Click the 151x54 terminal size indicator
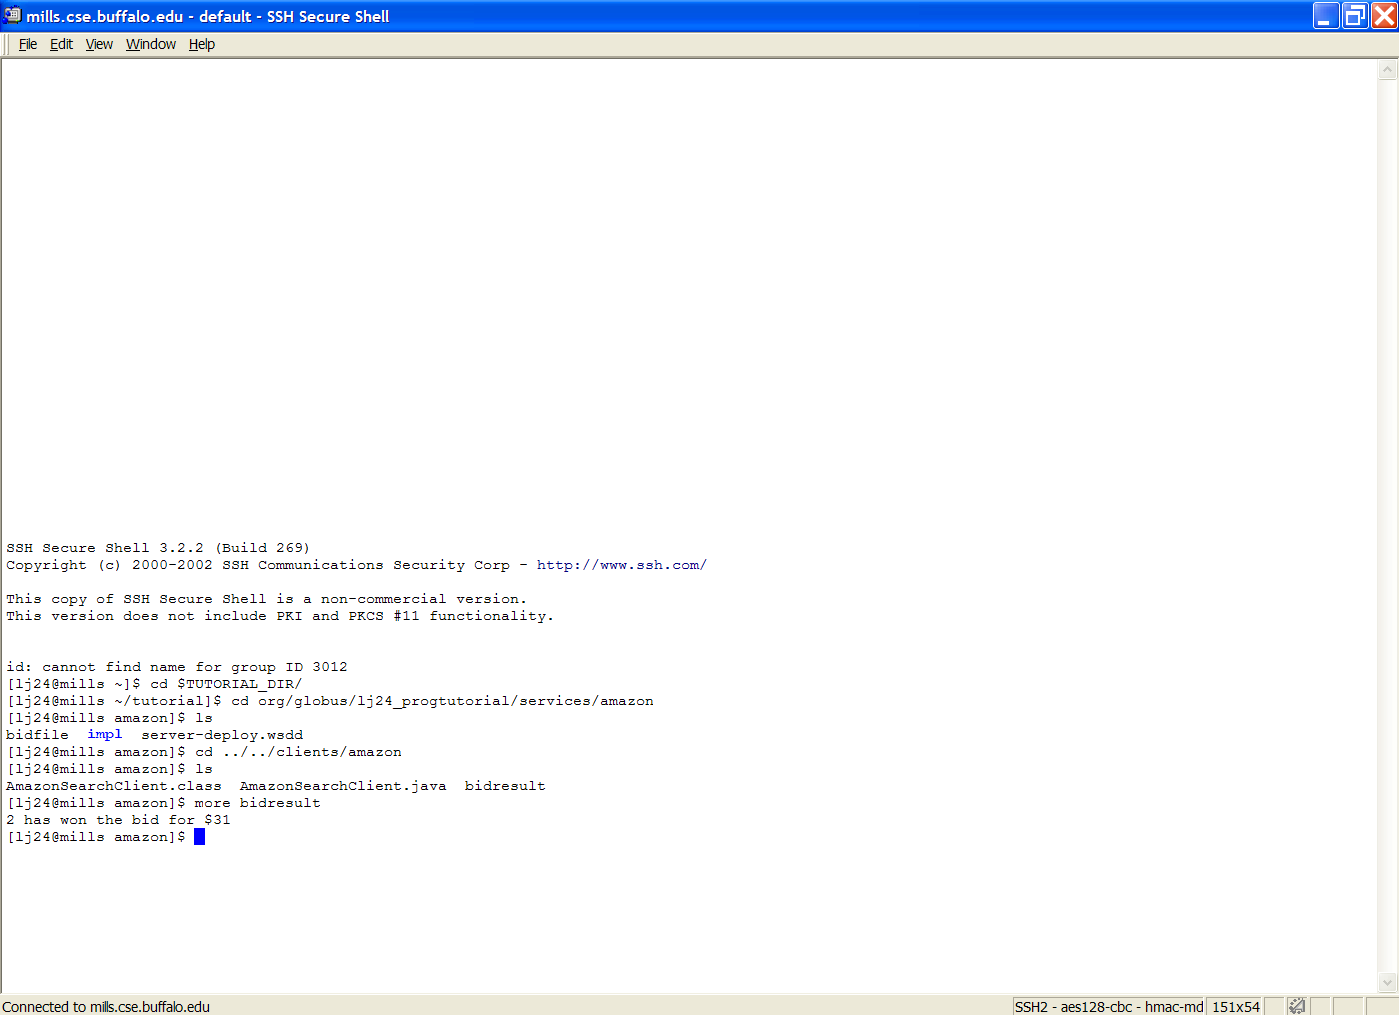The height and width of the screenshot is (1015, 1399). pyautogui.click(x=1235, y=1006)
